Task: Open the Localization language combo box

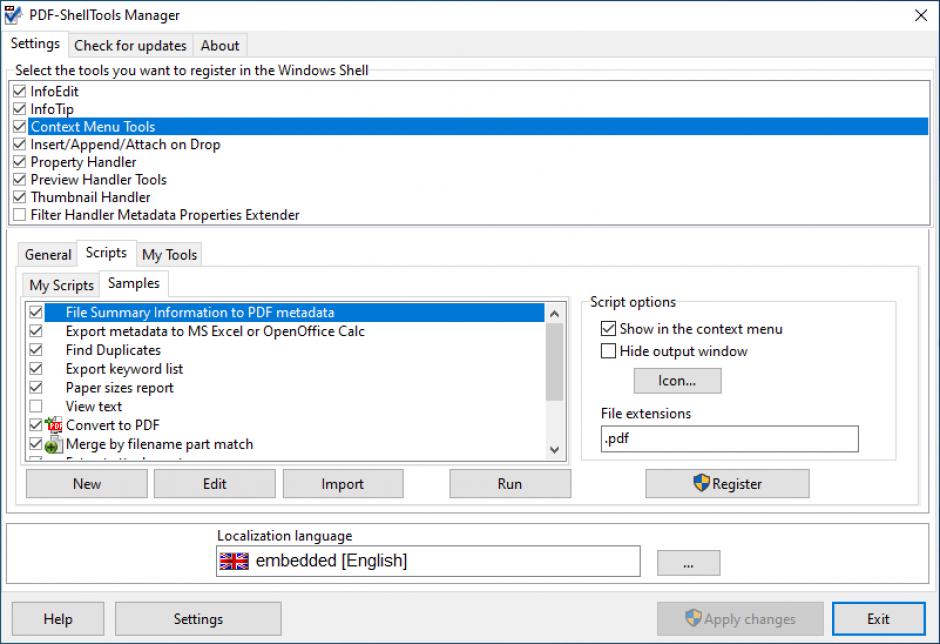Action: tap(428, 561)
